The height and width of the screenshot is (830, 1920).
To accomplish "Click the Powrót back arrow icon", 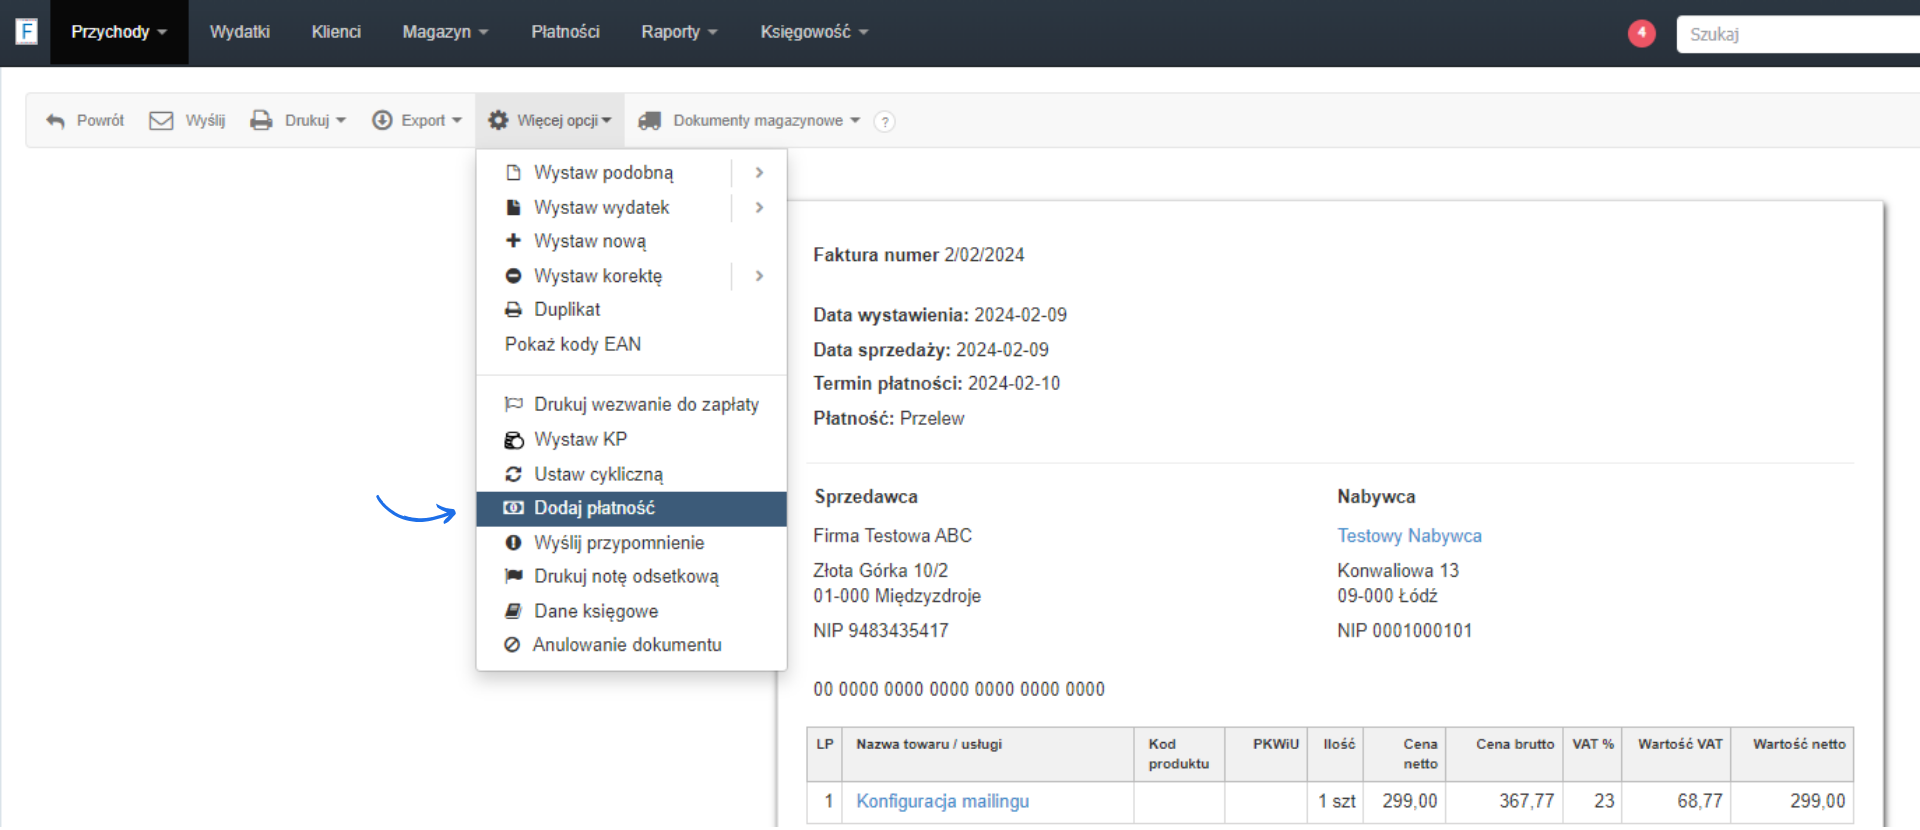I will pos(55,121).
